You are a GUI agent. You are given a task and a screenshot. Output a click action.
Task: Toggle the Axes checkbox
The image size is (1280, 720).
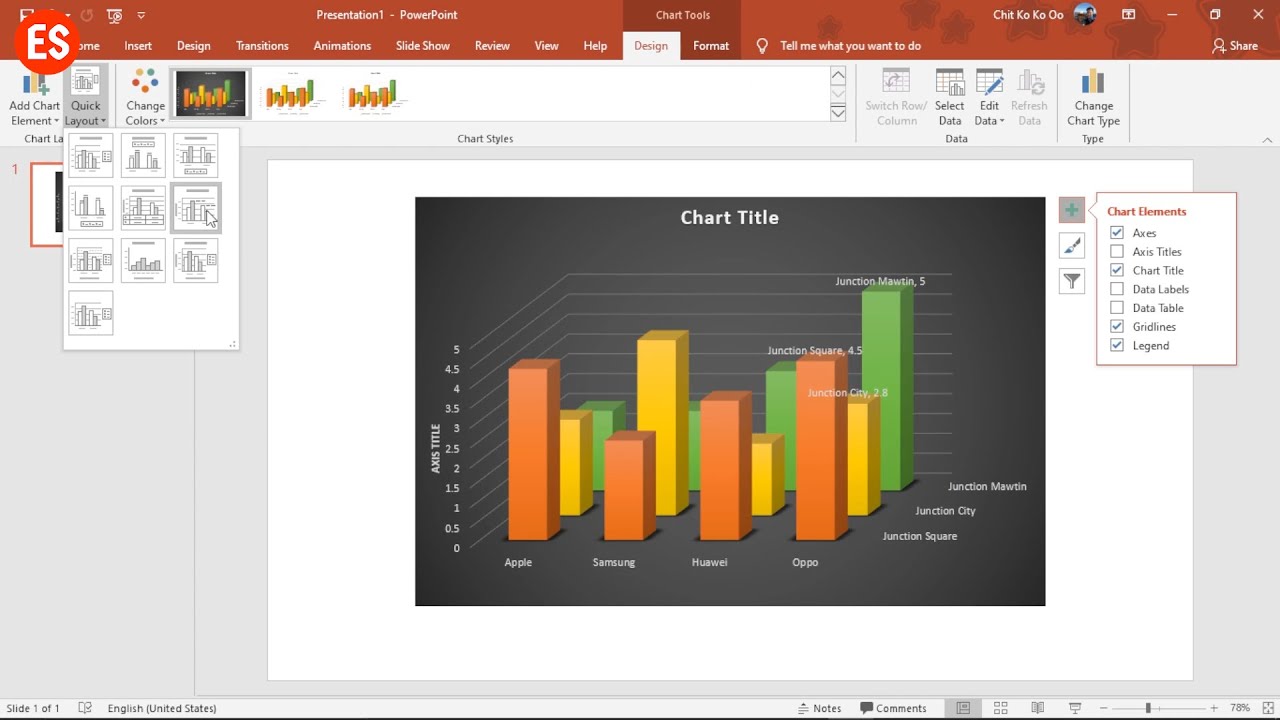[x=1117, y=233]
